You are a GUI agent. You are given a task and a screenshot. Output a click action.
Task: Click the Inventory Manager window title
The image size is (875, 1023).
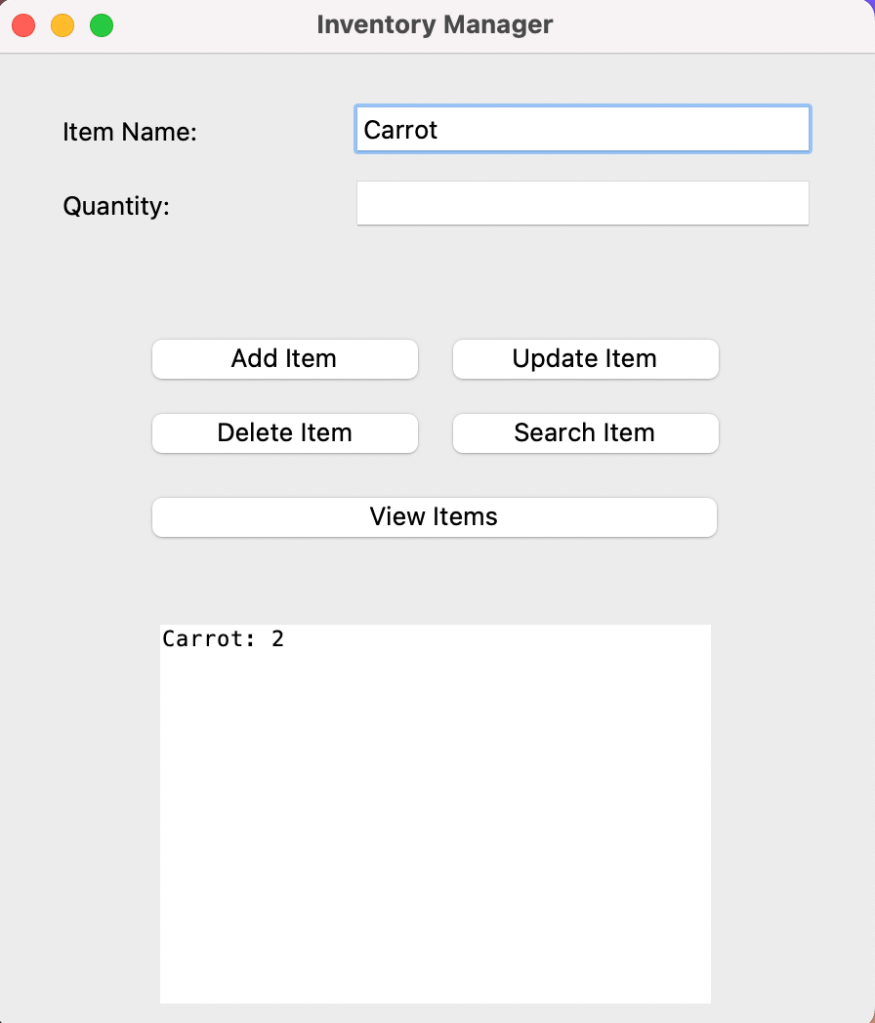434,25
